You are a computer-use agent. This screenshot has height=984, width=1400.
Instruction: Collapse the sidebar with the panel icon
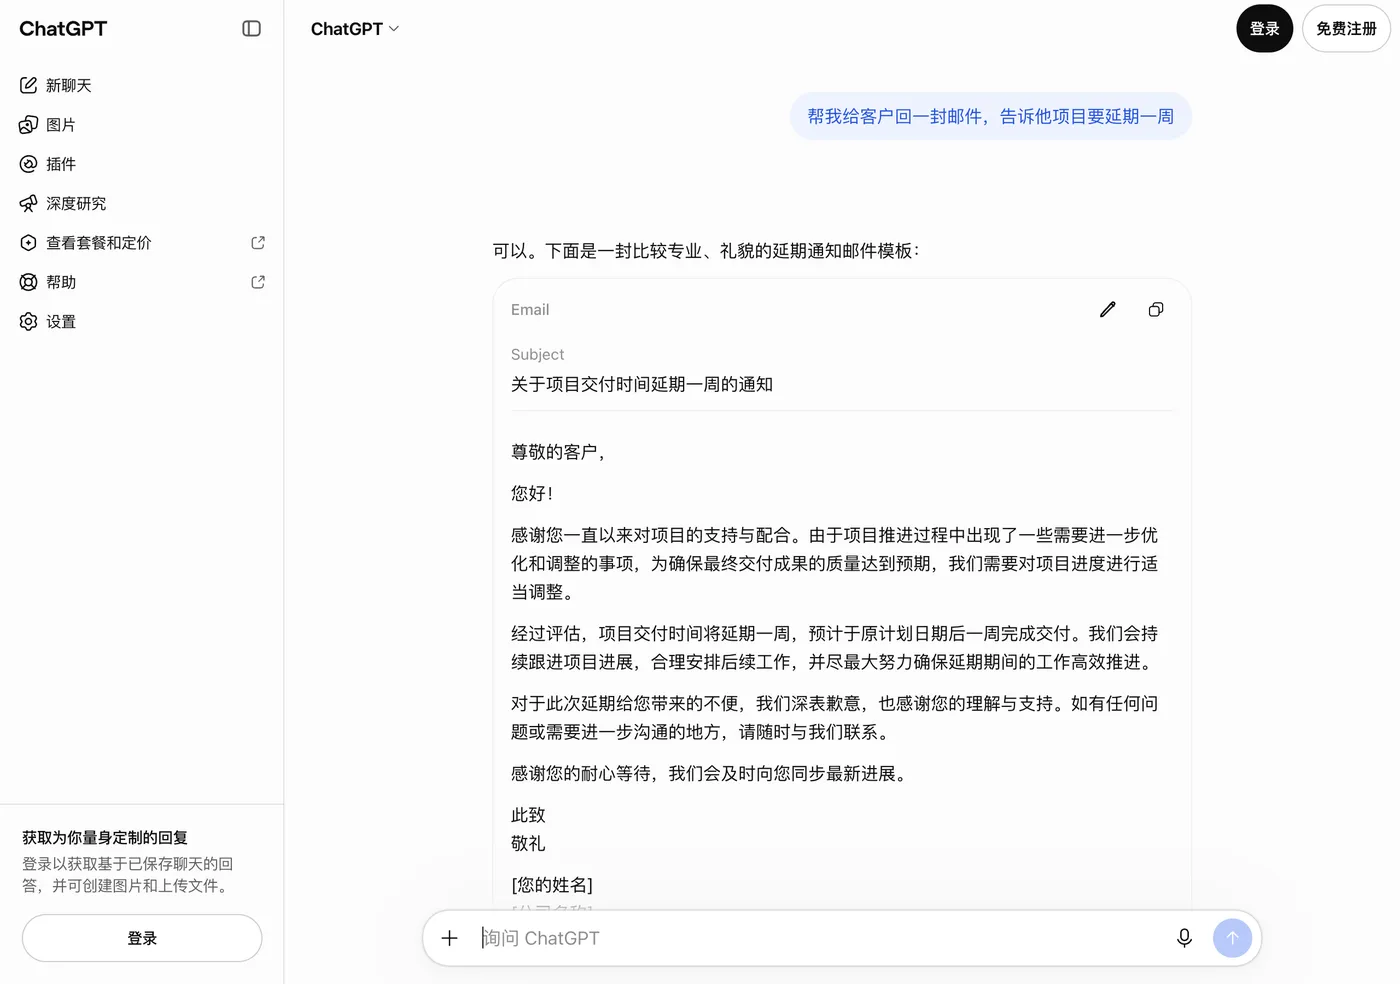click(x=252, y=29)
